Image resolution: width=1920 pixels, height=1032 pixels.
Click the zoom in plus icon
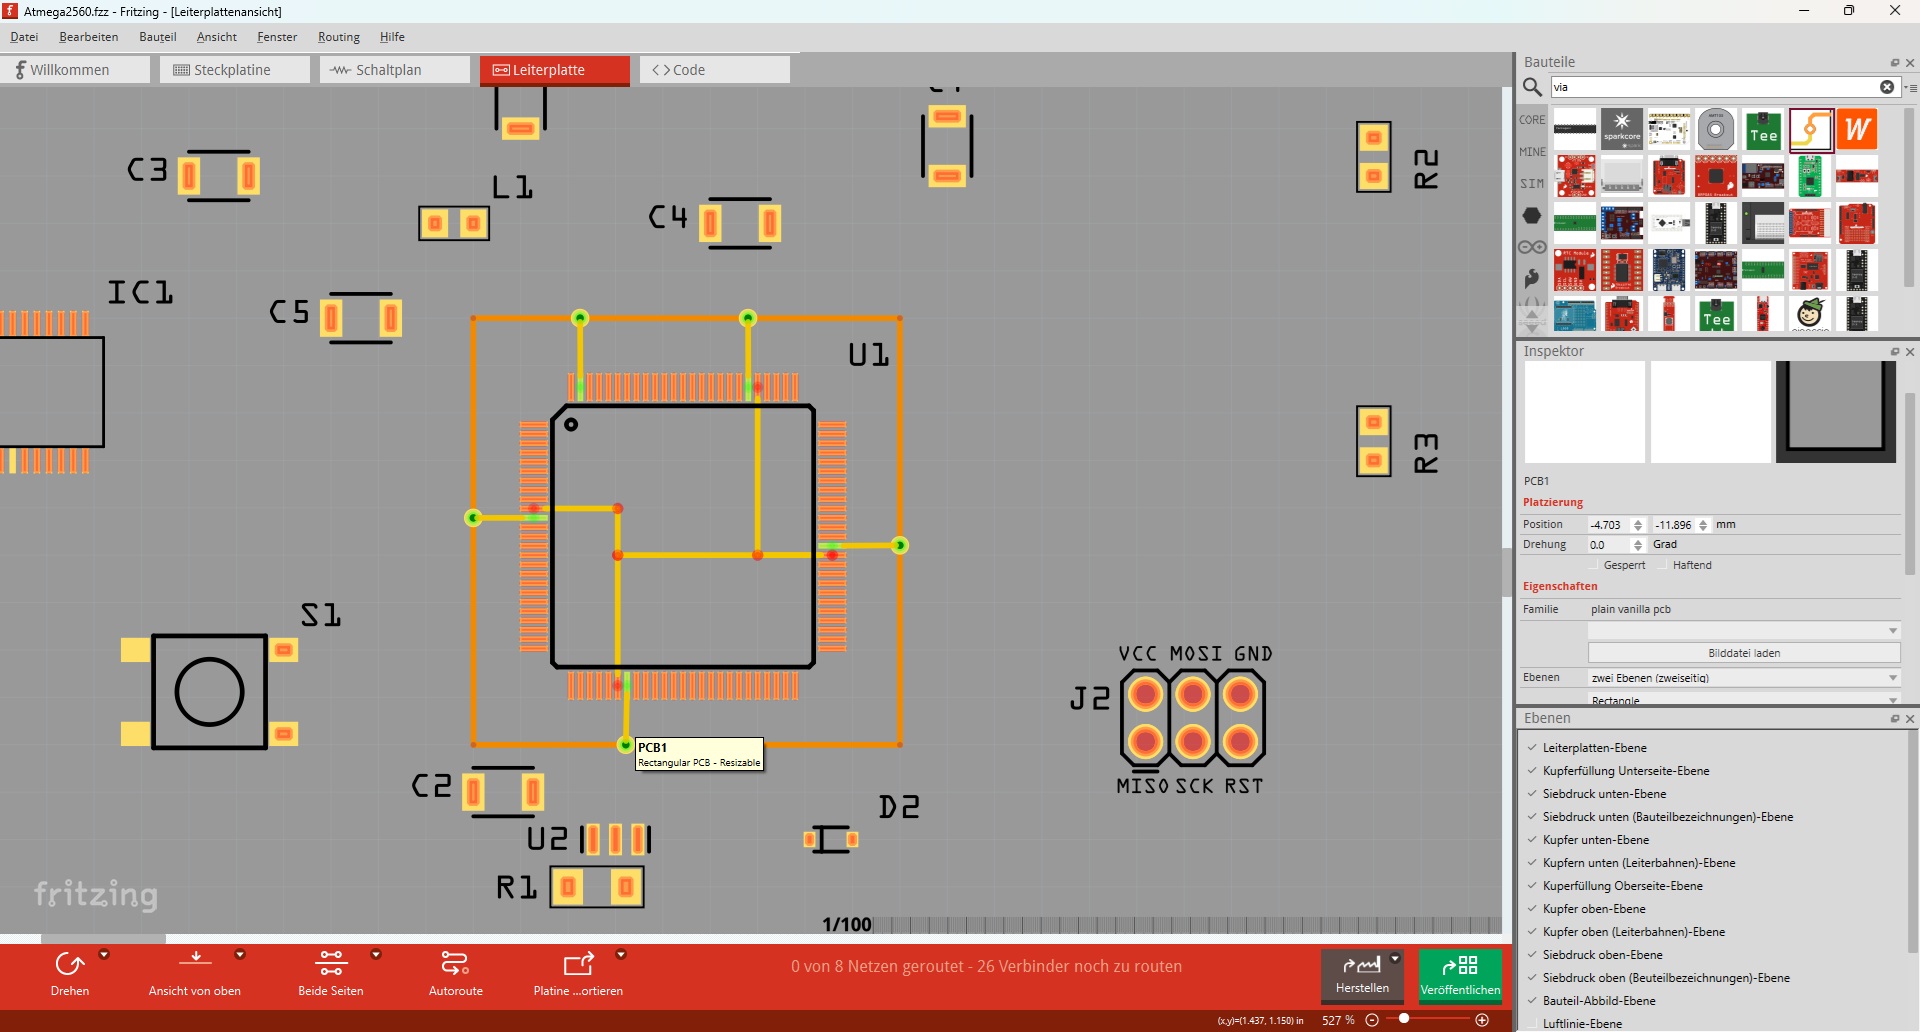[1482, 1020]
